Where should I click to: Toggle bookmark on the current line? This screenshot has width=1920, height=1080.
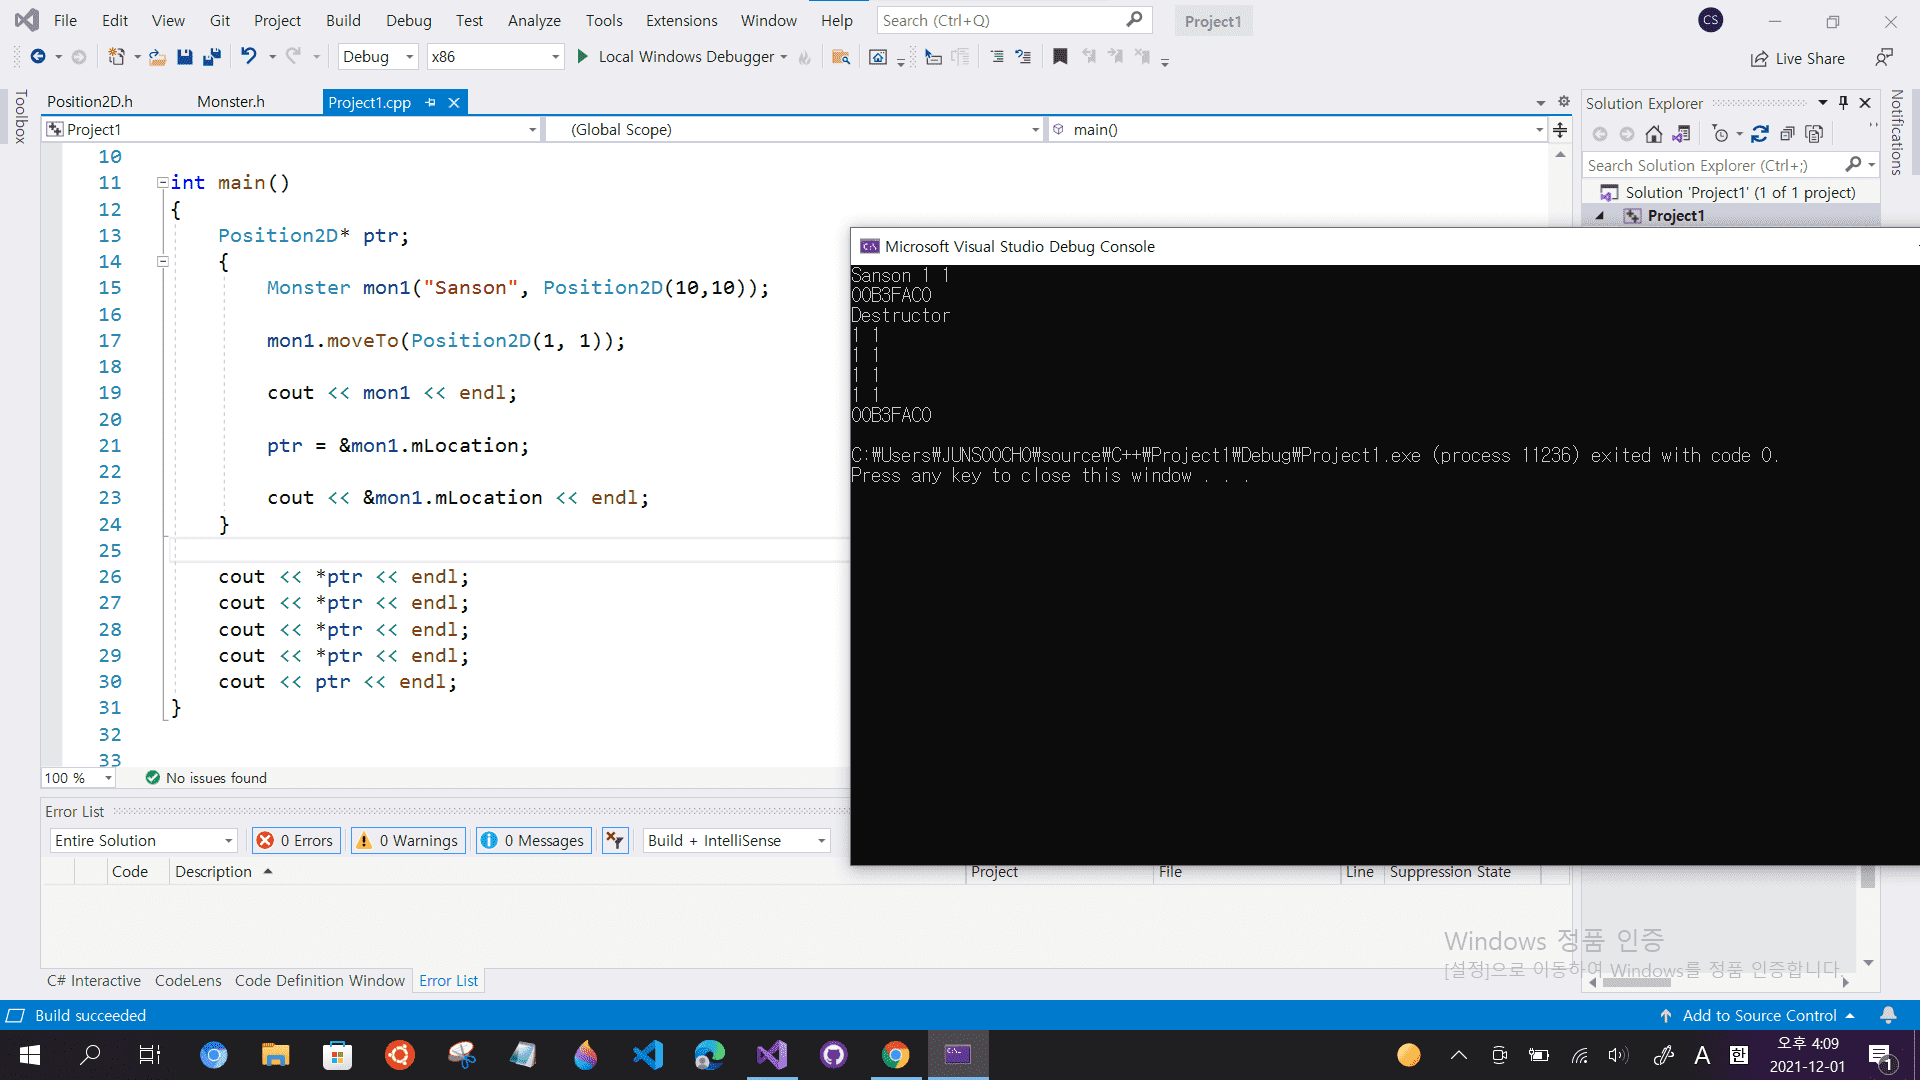pos(1060,57)
